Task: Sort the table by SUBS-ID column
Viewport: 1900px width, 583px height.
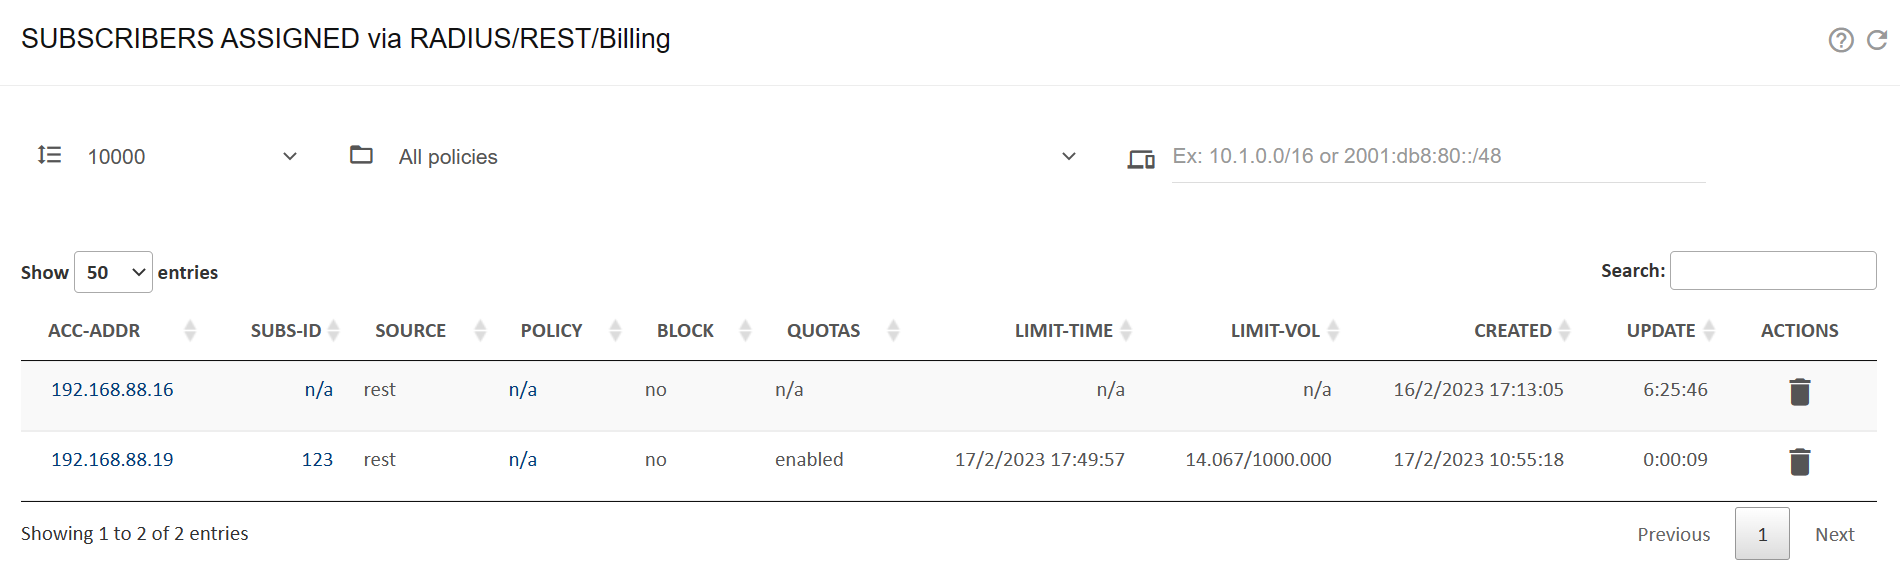Action: tap(333, 330)
